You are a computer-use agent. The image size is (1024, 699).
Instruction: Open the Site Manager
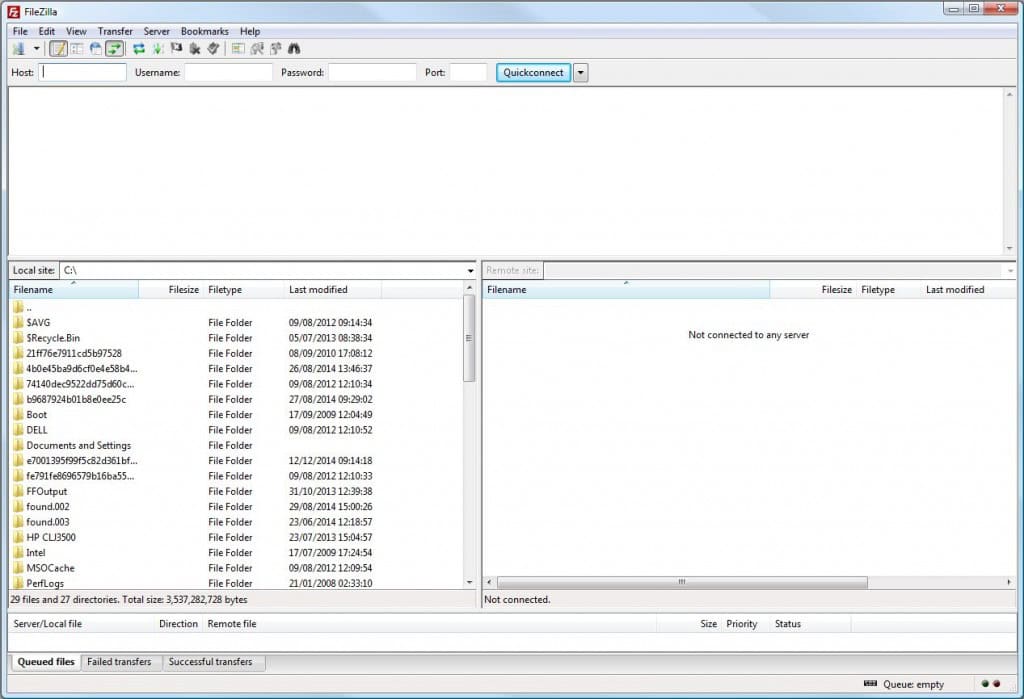point(19,48)
